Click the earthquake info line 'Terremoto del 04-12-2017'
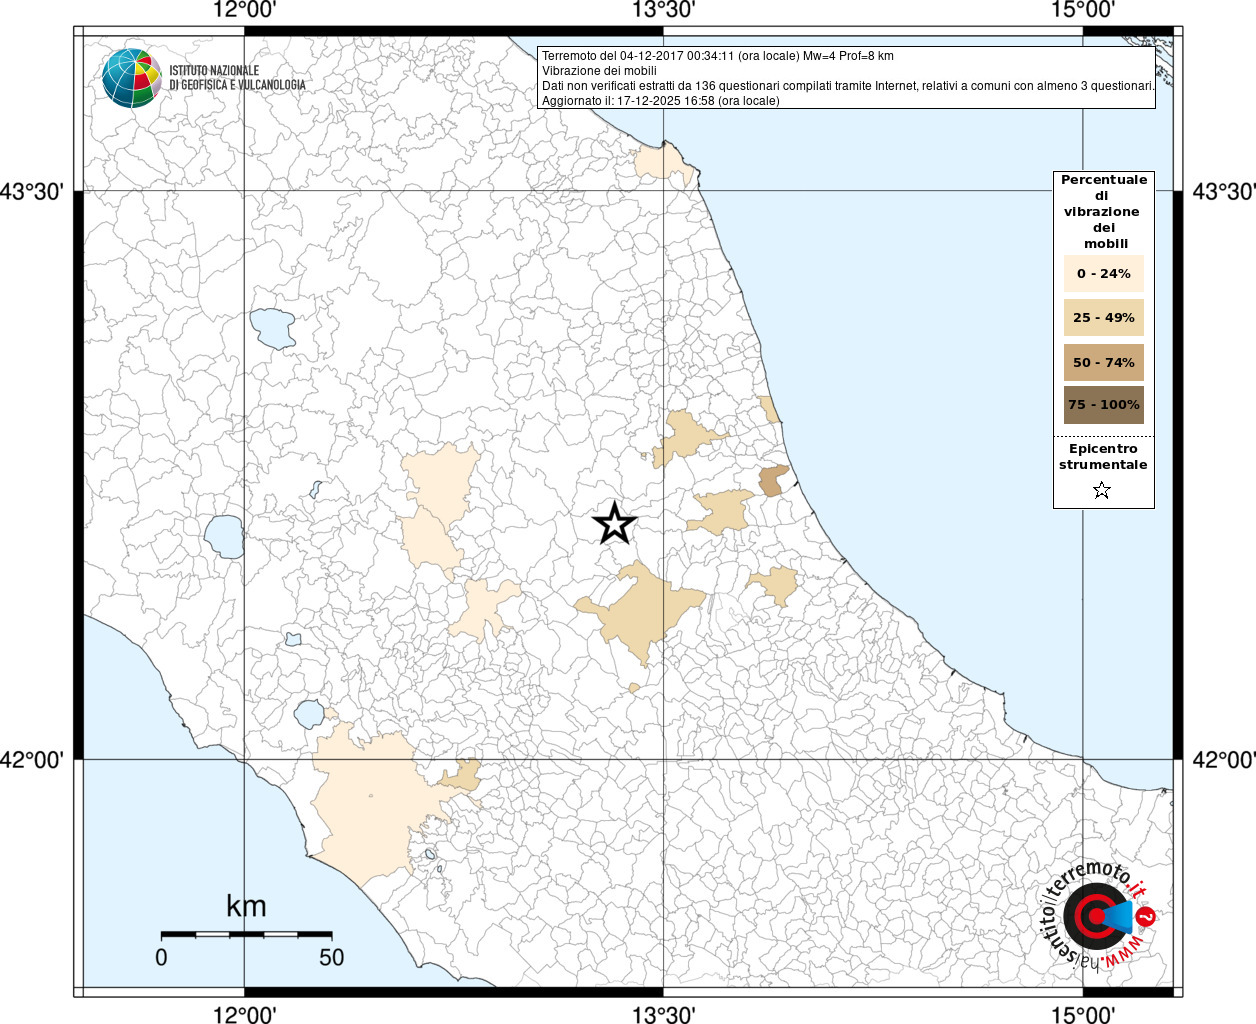The image size is (1256, 1024). tap(717, 56)
